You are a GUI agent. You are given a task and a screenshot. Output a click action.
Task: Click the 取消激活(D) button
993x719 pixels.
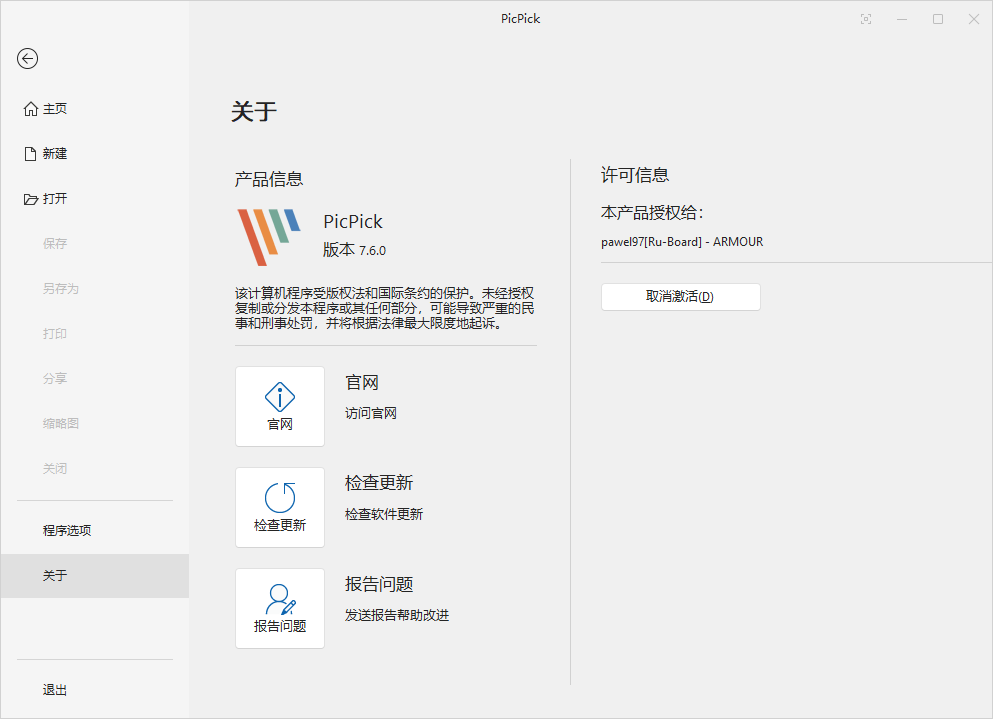pos(681,297)
